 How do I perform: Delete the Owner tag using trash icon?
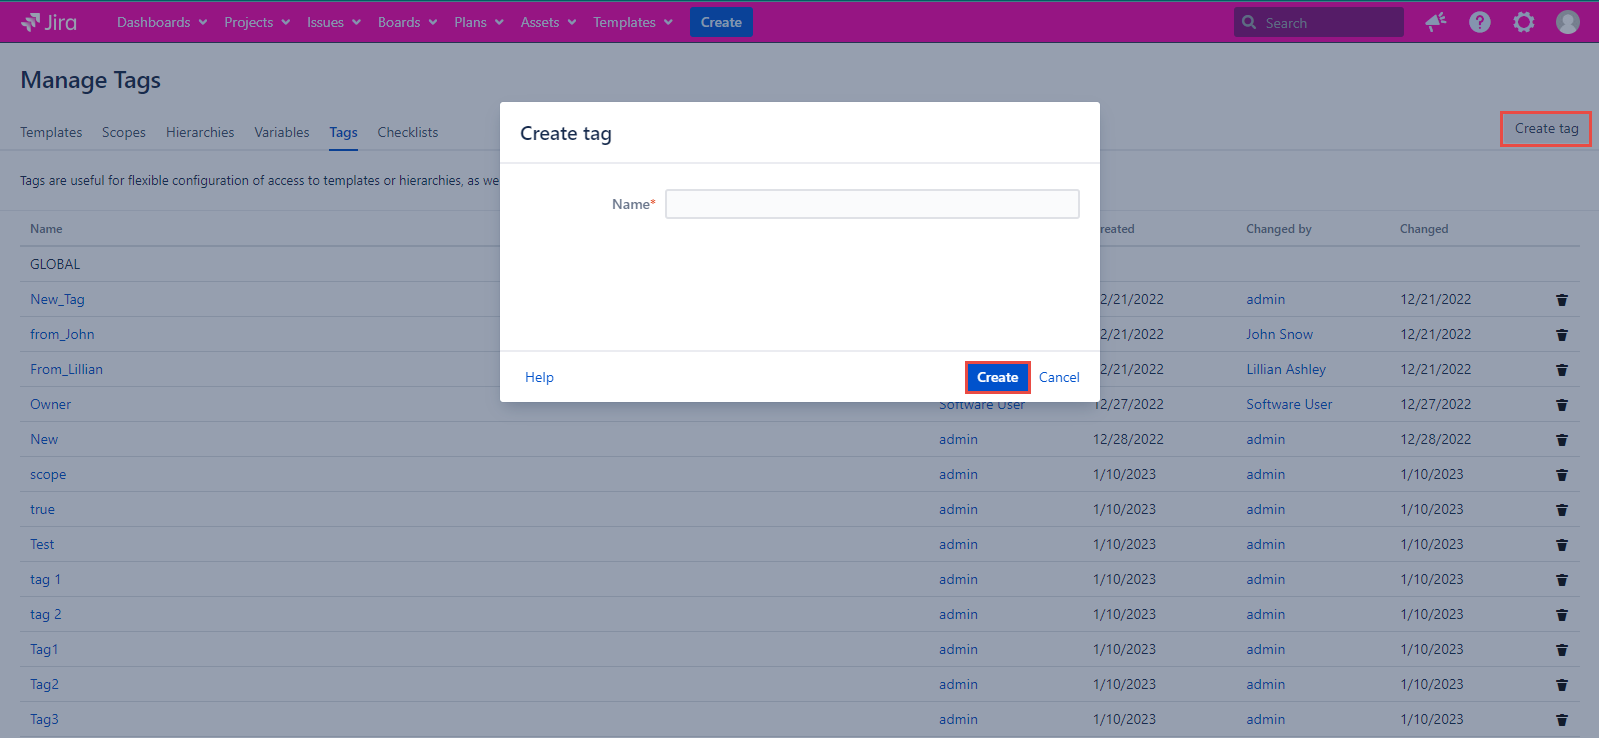coord(1561,405)
